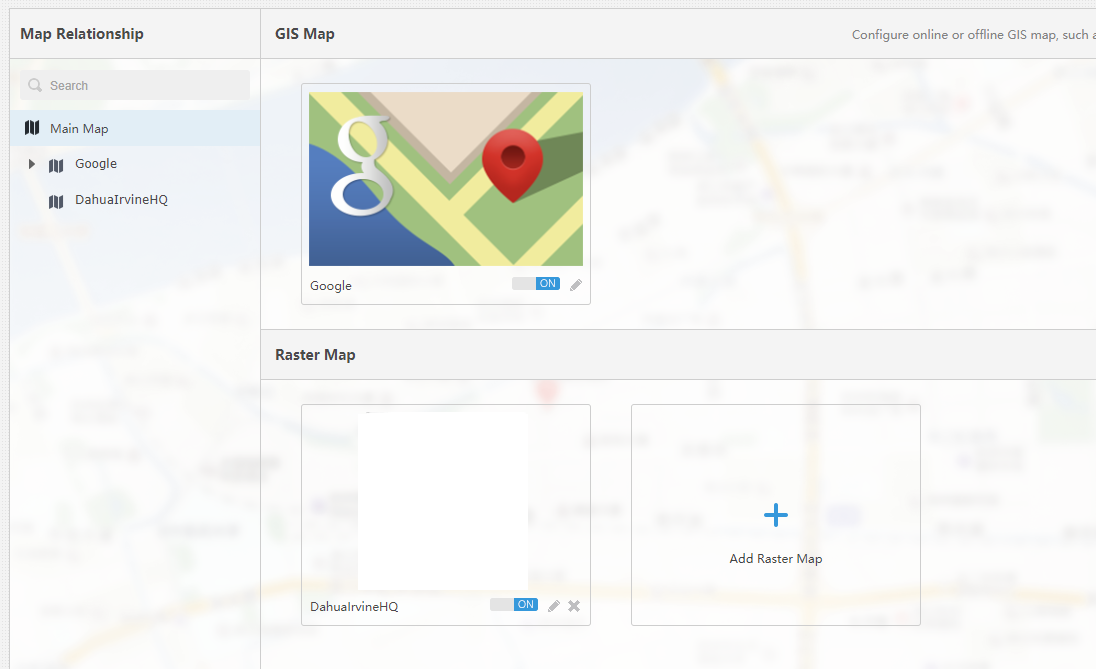Click the map icon beside Google tree item

(57, 166)
